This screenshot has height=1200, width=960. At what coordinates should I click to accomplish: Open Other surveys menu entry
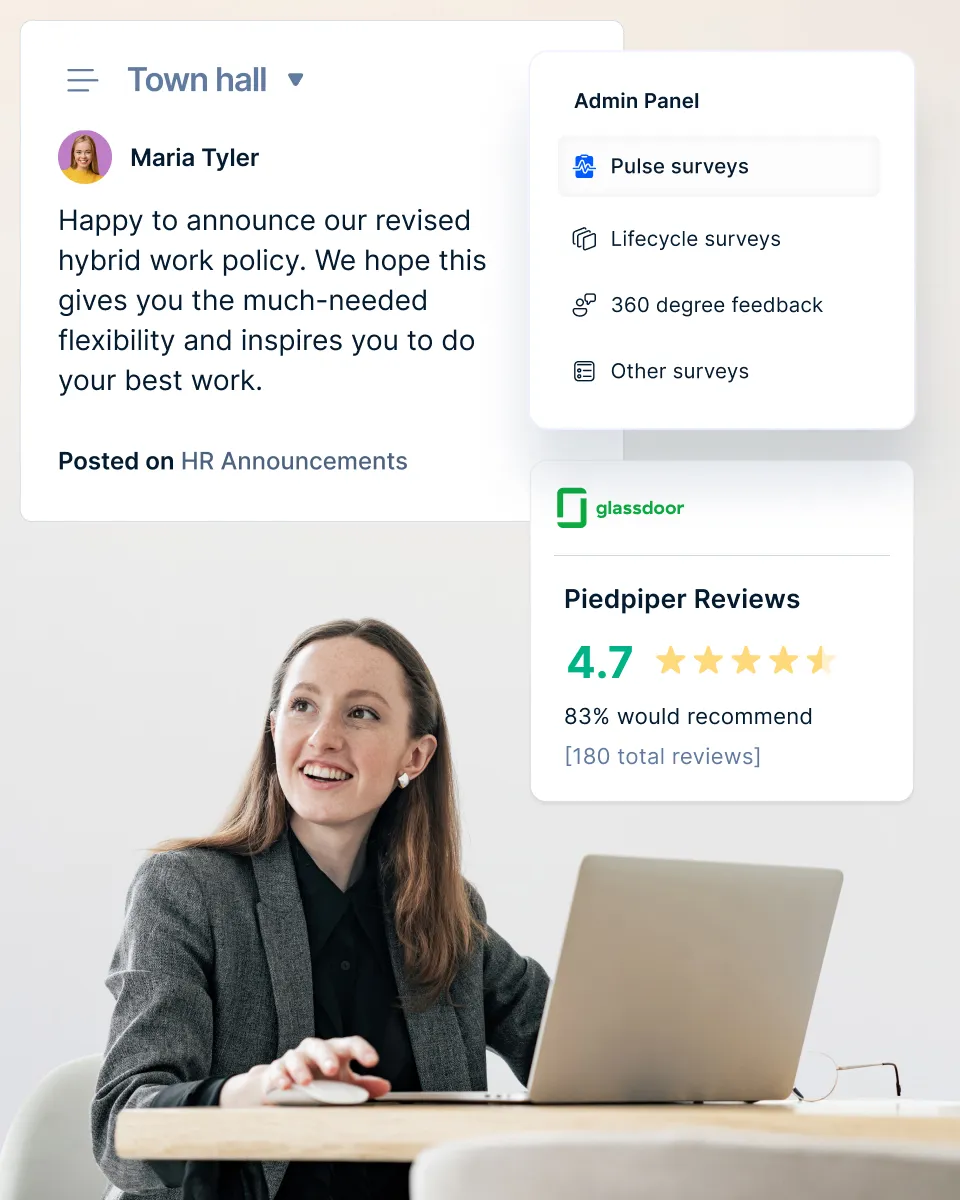[719, 371]
